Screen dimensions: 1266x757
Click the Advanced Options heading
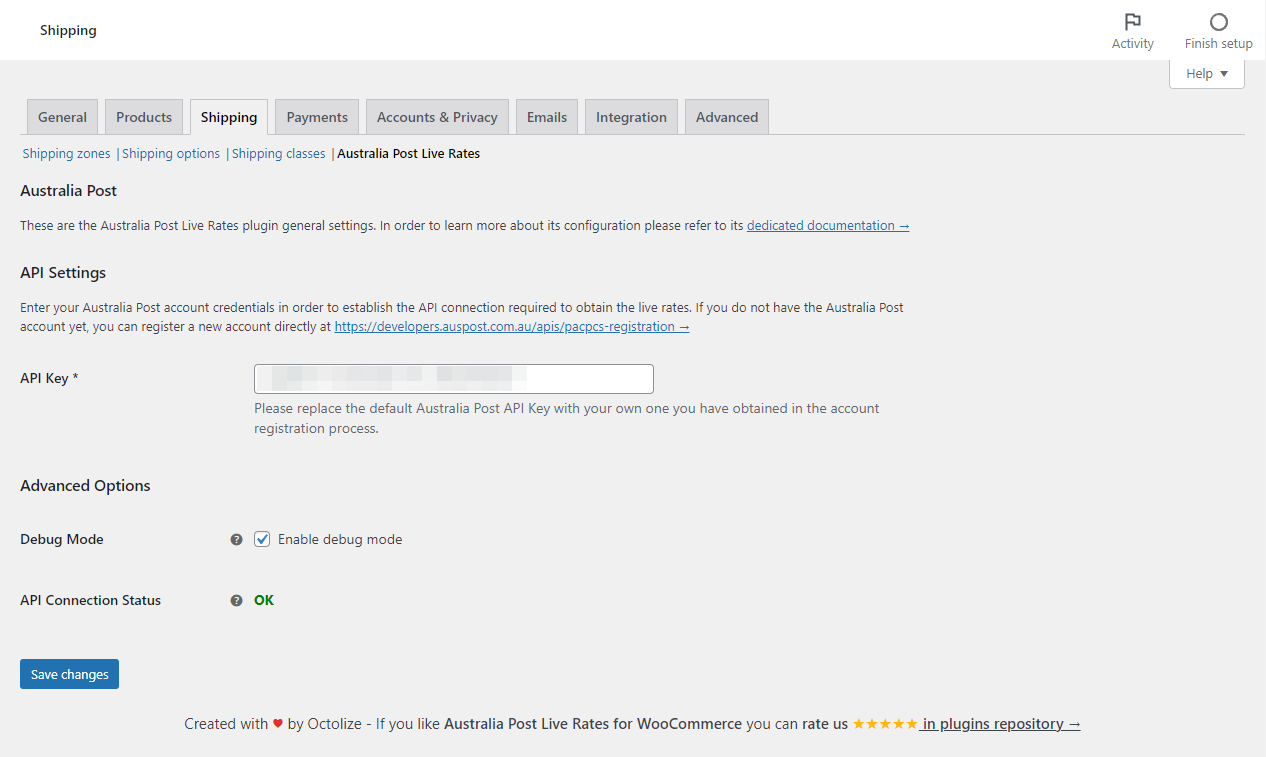tap(85, 485)
